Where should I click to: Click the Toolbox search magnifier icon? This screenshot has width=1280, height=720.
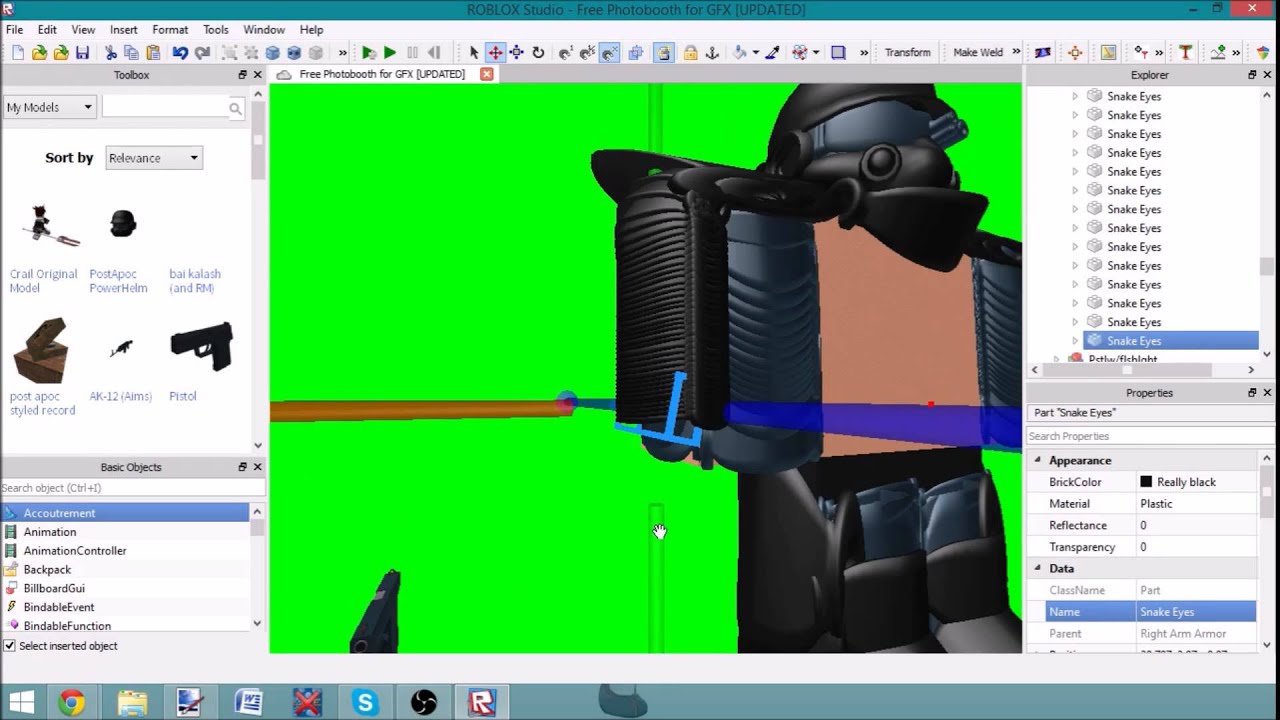[x=235, y=108]
